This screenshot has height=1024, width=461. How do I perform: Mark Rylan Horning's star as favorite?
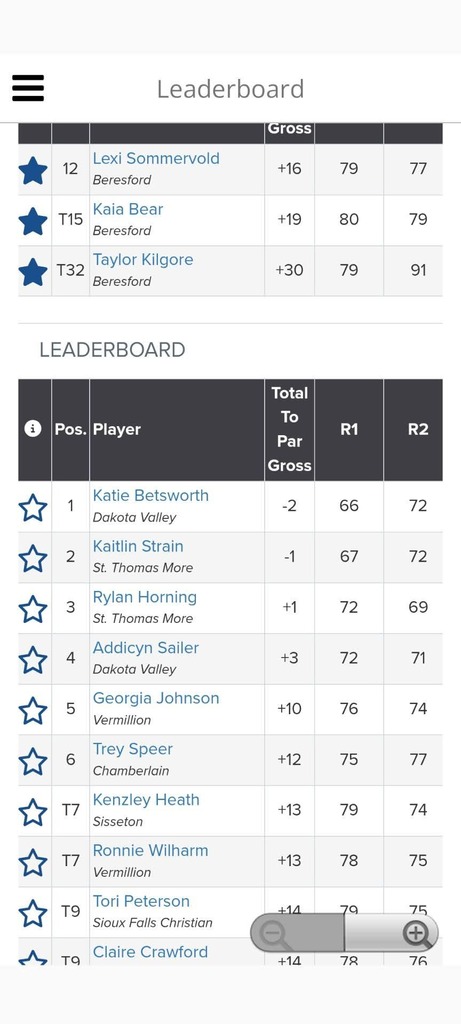tap(33, 609)
